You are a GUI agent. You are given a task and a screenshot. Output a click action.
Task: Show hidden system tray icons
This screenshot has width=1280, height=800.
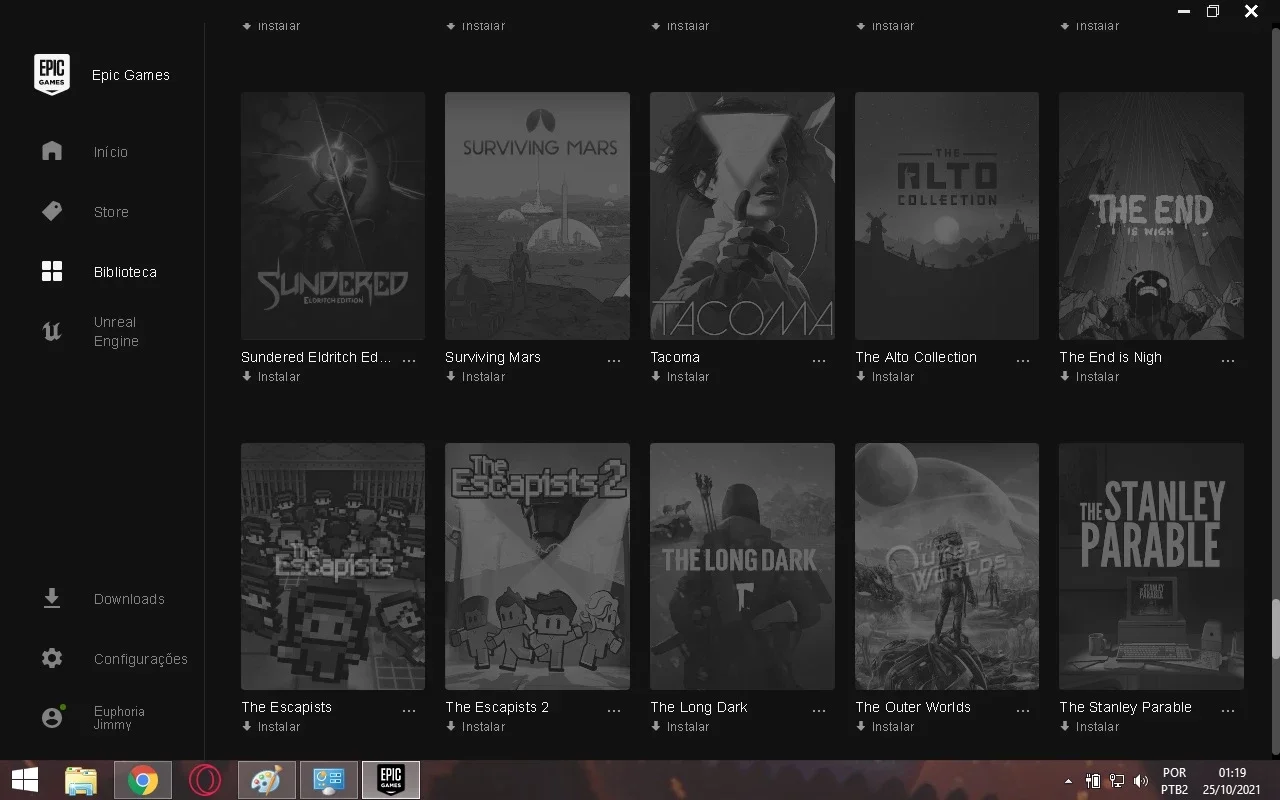pyautogui.click(x=1069, y=781)
